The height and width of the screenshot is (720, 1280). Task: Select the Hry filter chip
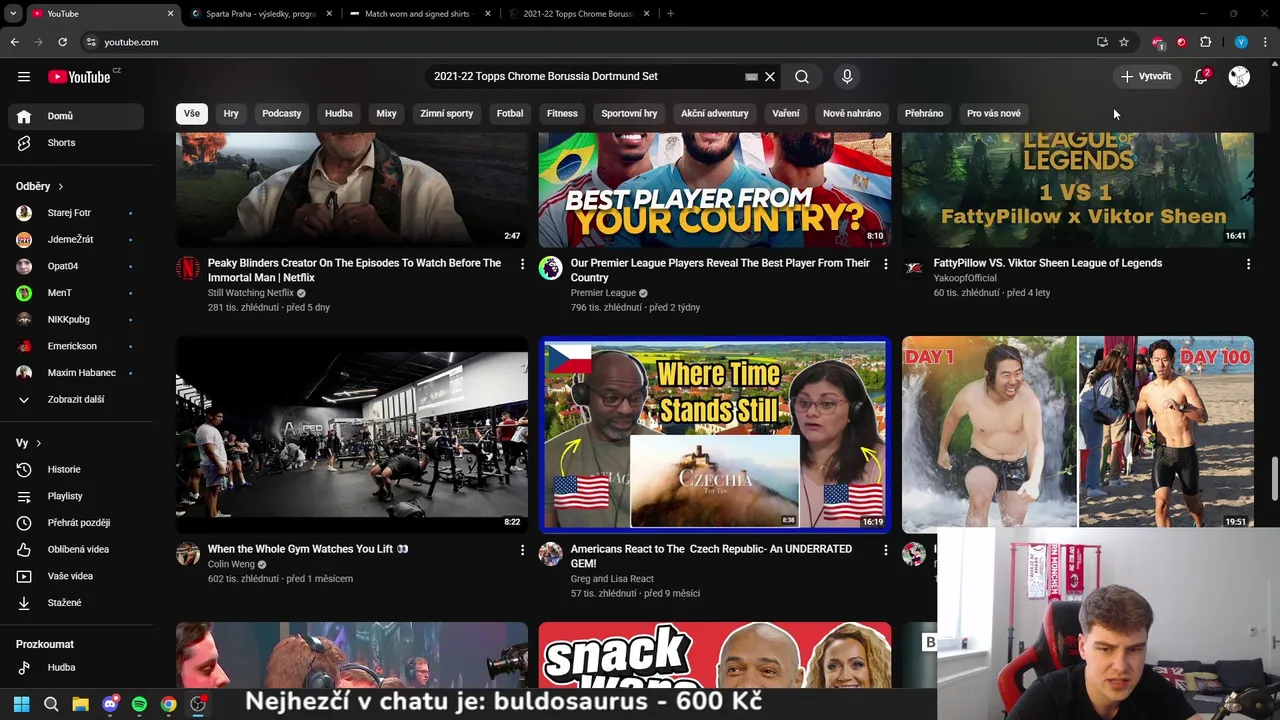click(x=231, y=113)
